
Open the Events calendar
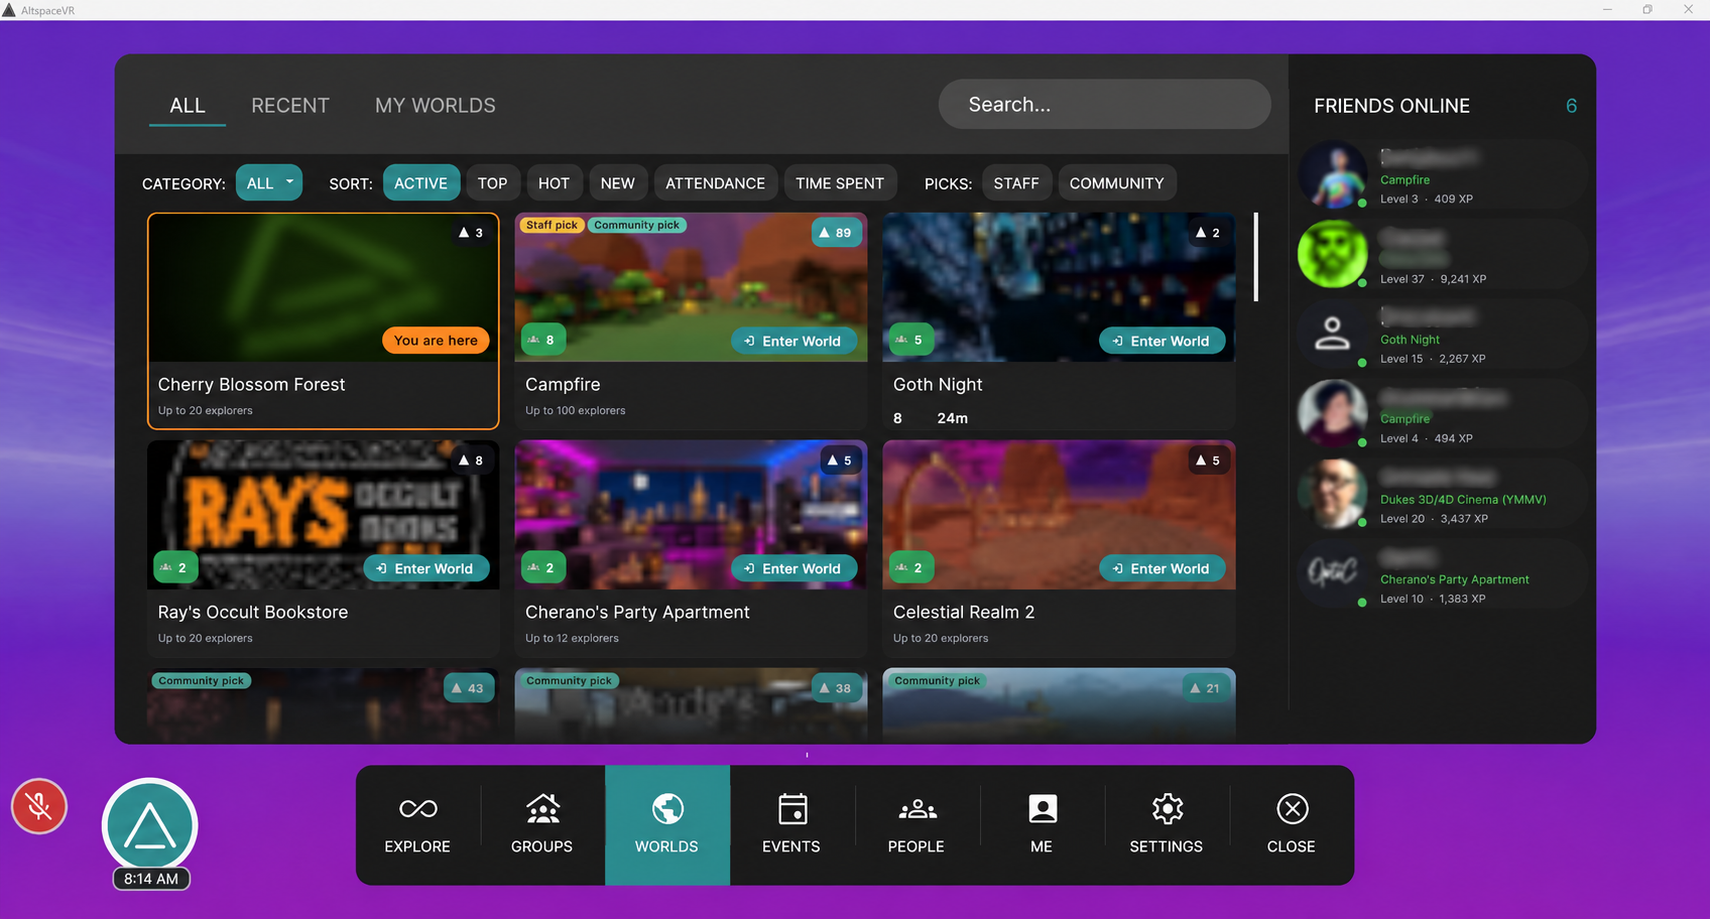[x=791, y=825]
